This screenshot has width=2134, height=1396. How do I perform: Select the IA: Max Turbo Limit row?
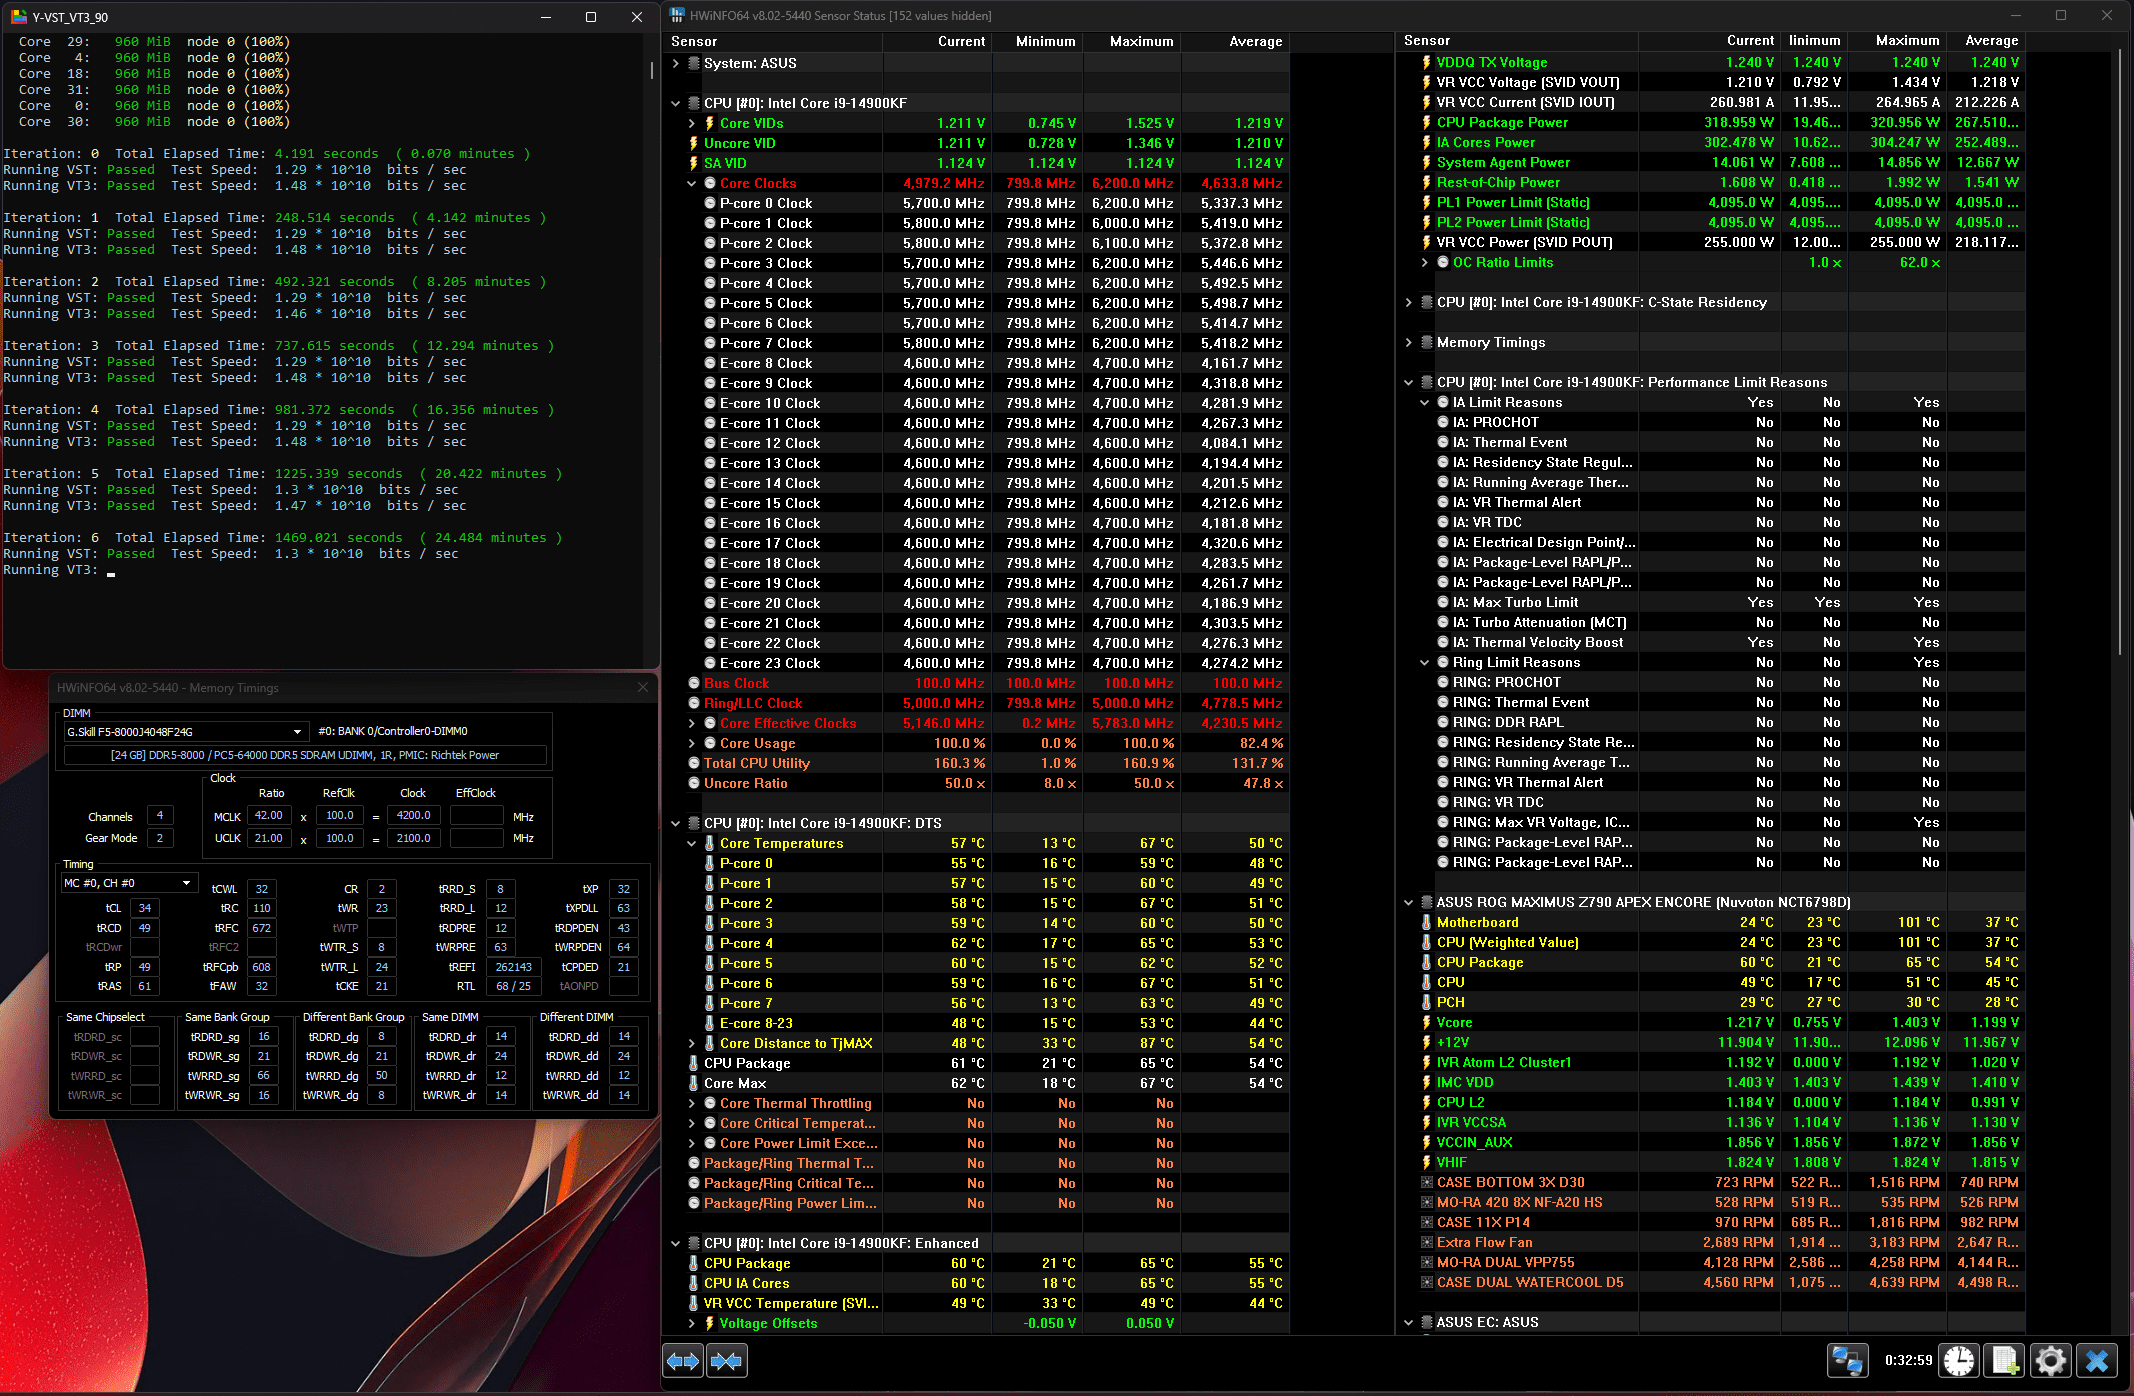[x=1712, y=602]
